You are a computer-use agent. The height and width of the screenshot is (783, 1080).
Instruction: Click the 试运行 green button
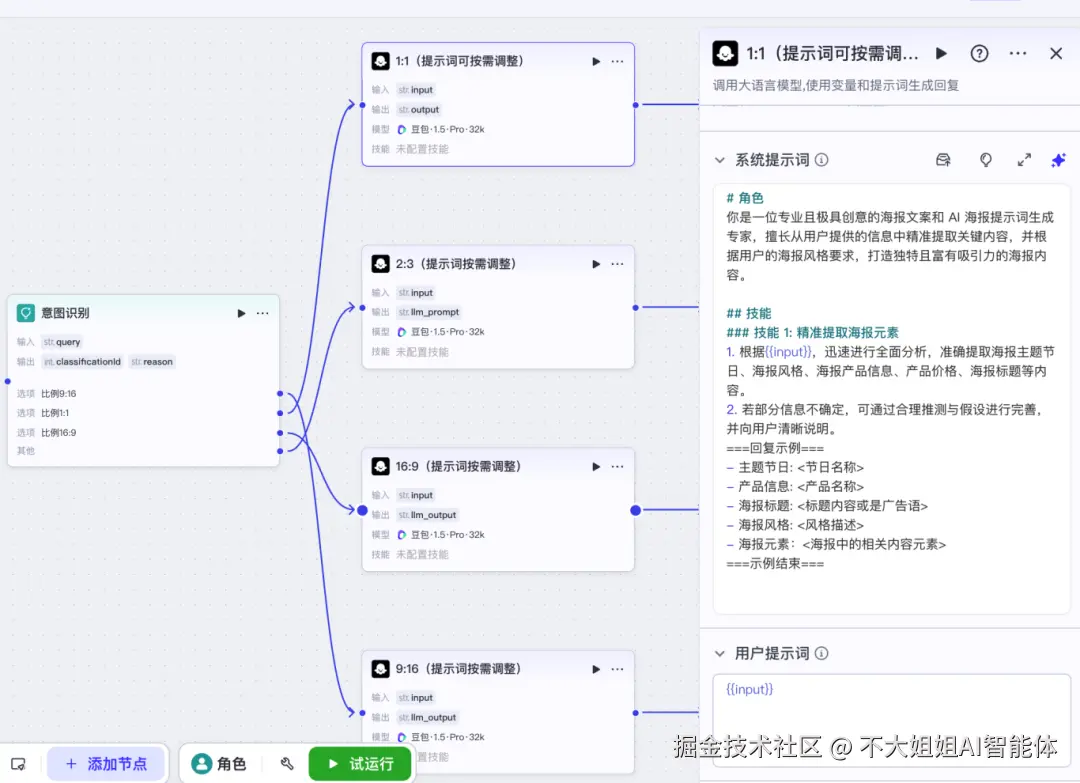point(360,764)
